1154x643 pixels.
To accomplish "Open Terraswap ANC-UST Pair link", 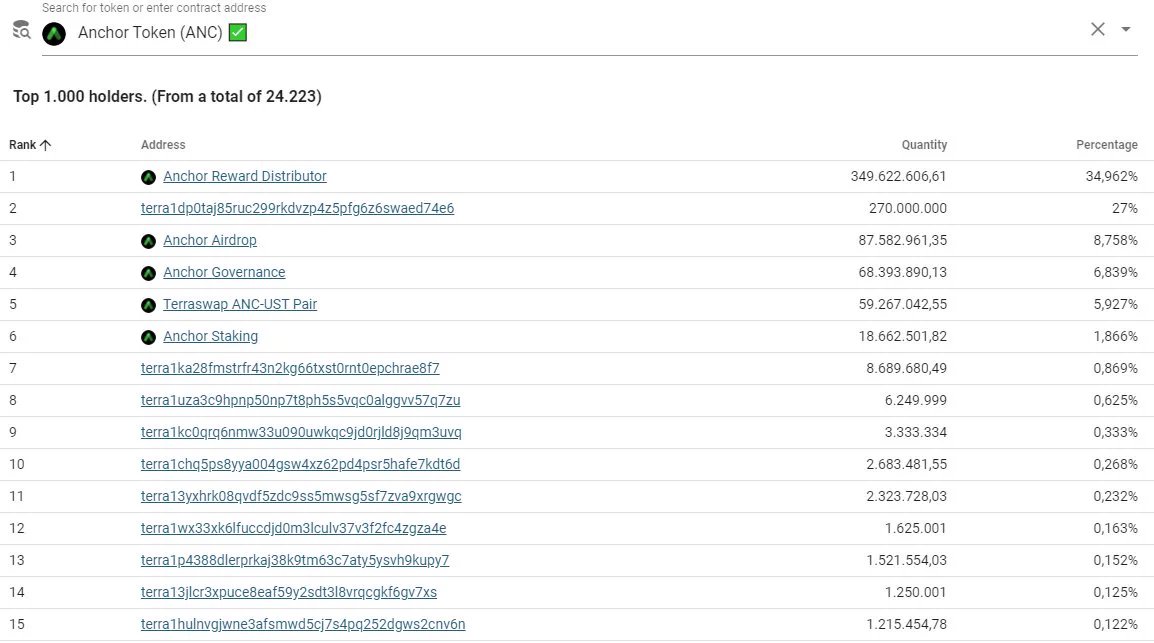I will point(240,305).
